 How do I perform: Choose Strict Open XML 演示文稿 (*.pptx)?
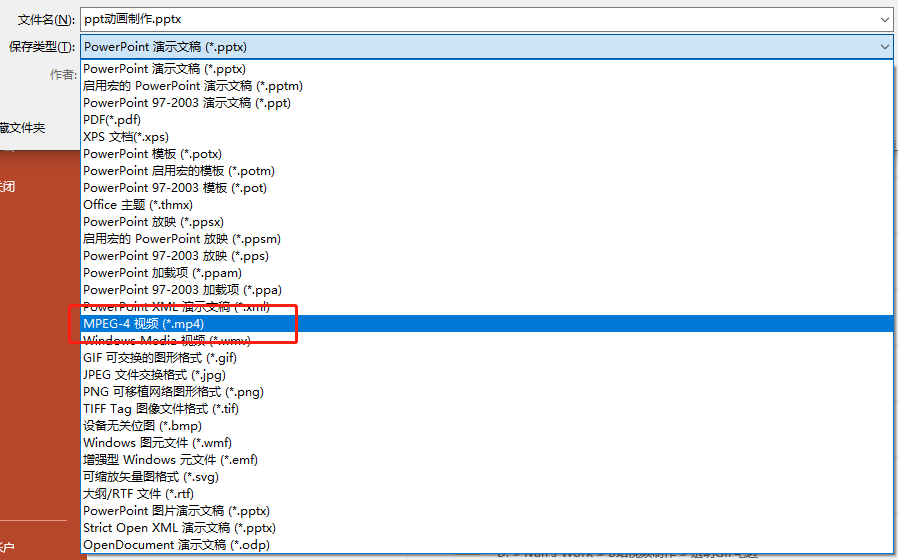point(487,527)
